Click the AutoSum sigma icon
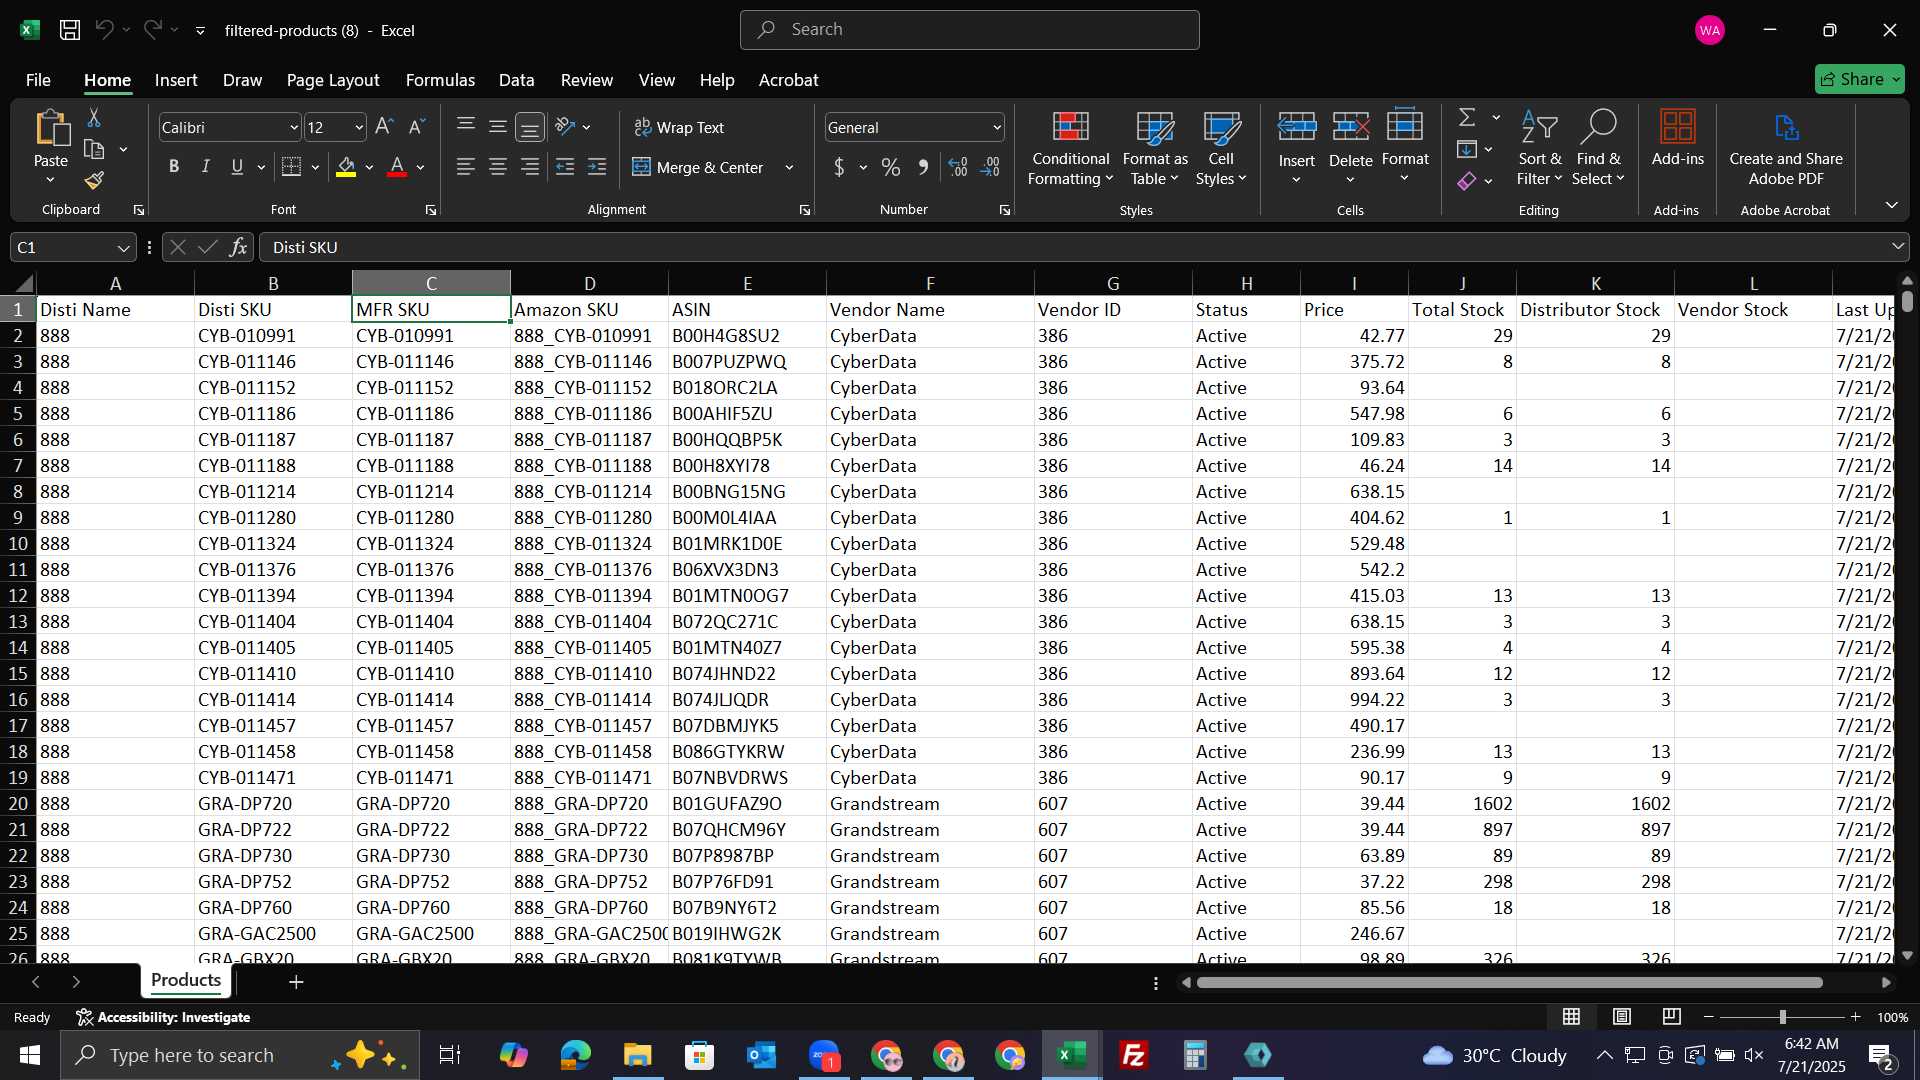This screenshot has width=1920, height=1080. 1467,118
